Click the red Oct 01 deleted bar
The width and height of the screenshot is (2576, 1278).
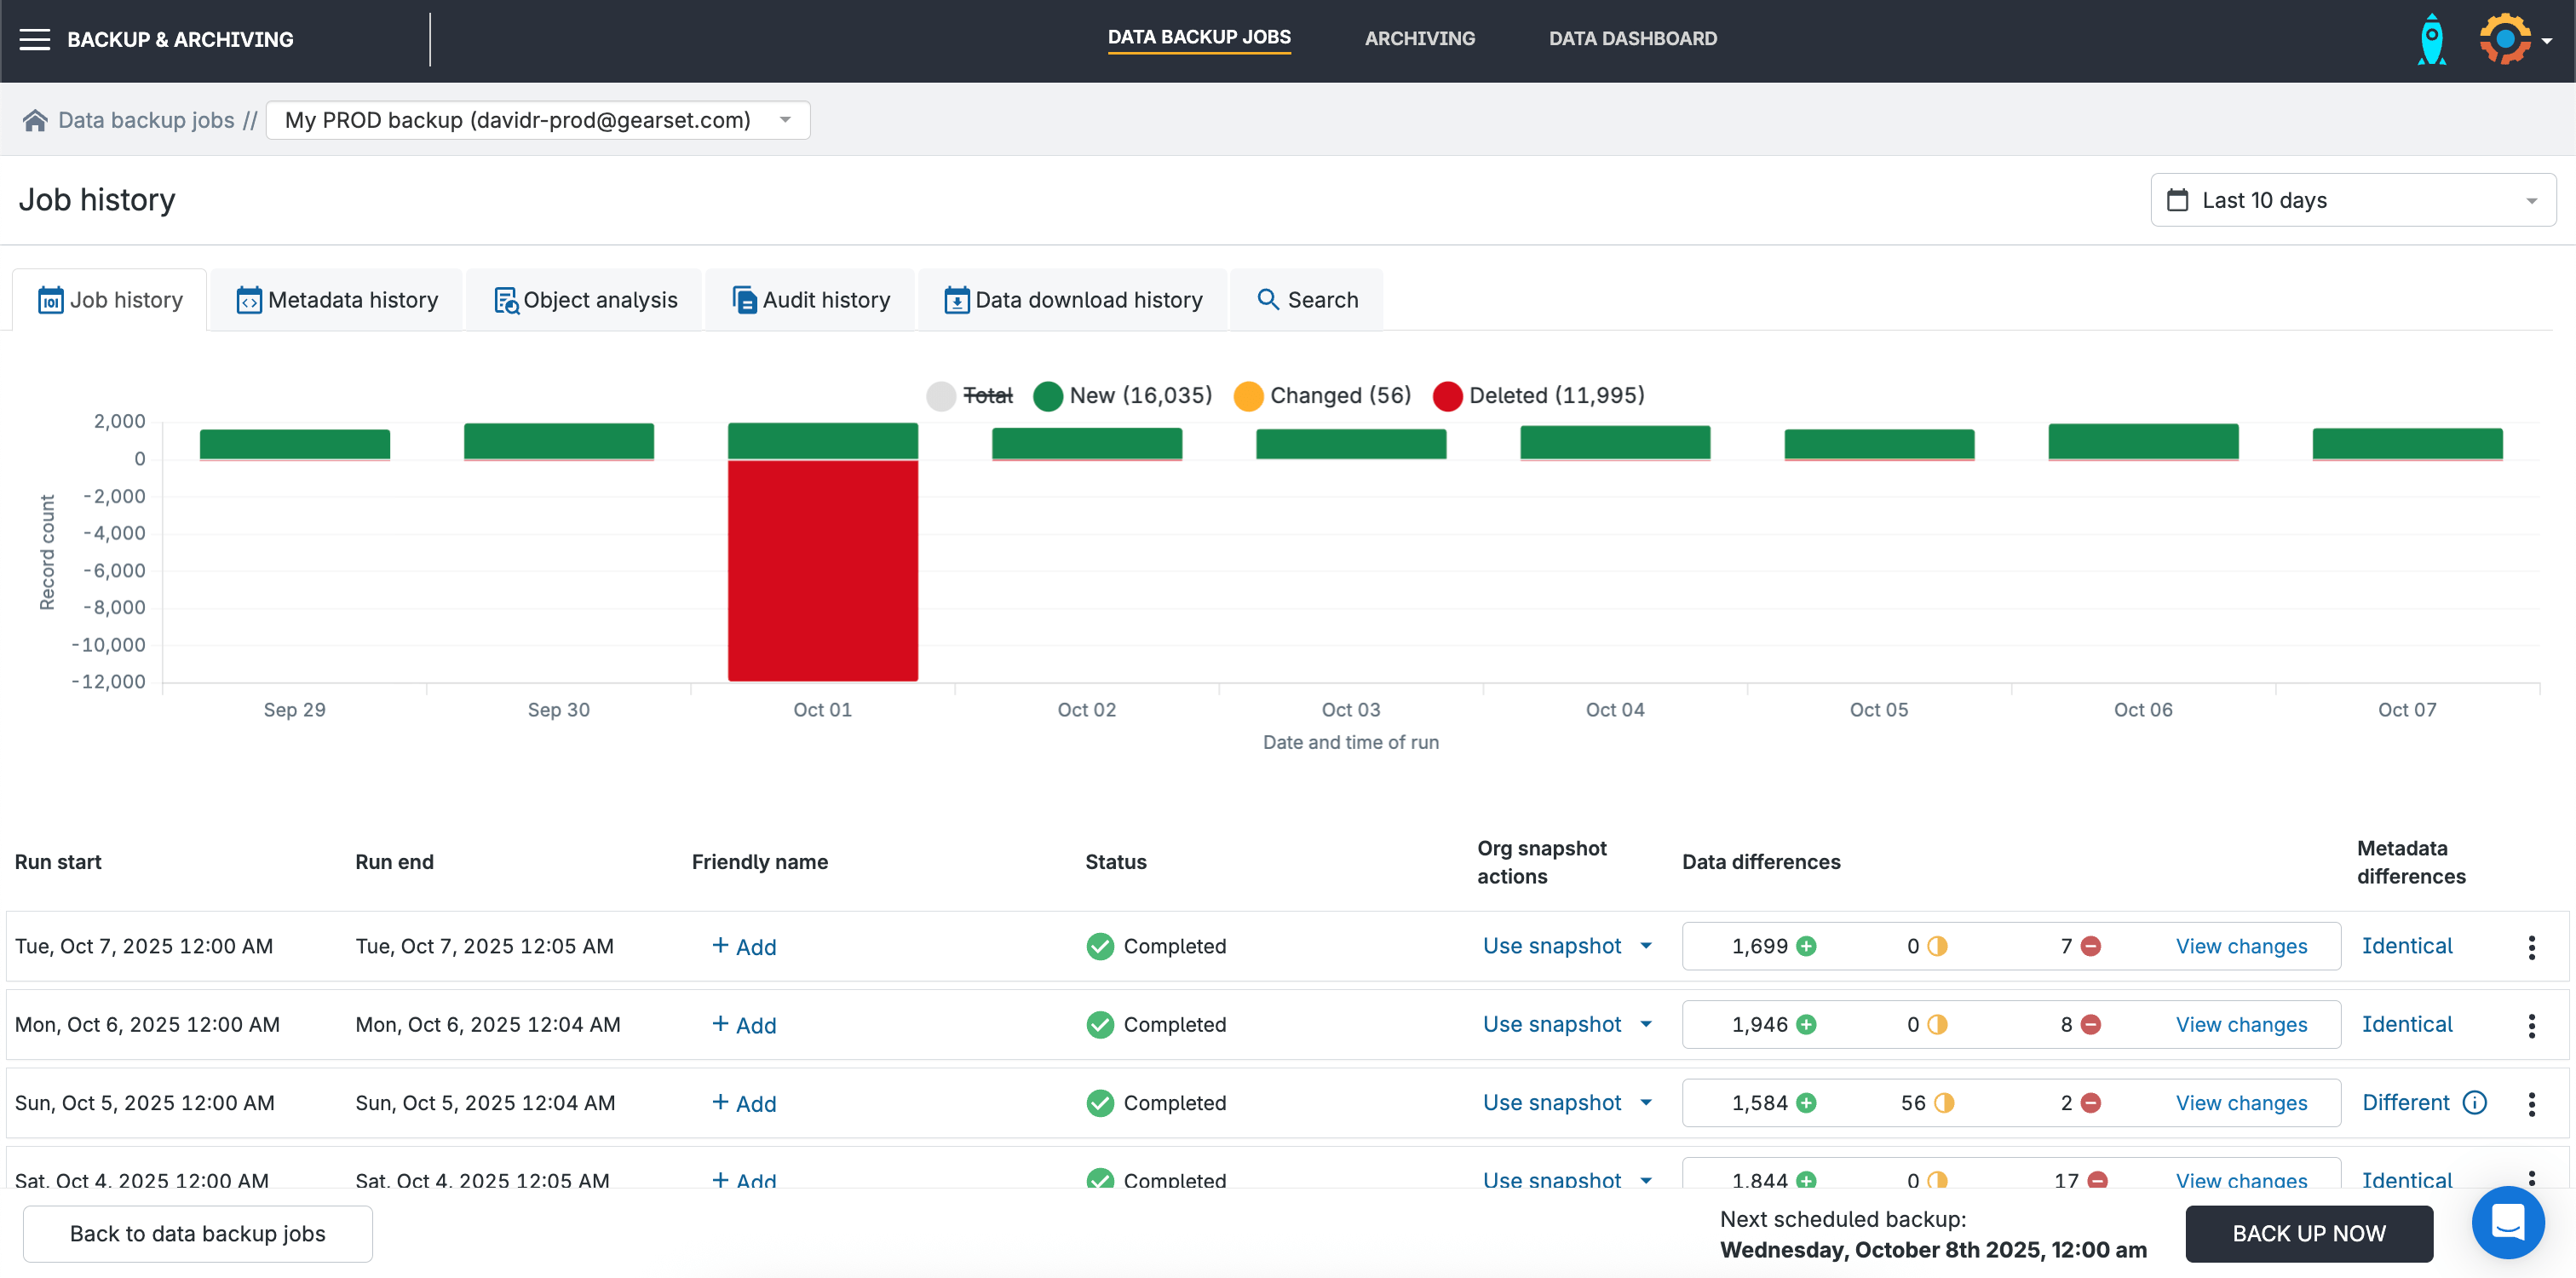coord(822,570)
